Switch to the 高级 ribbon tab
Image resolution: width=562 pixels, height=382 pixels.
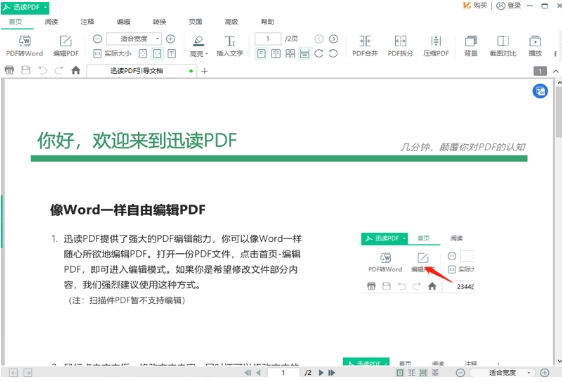tap(232, 22)
